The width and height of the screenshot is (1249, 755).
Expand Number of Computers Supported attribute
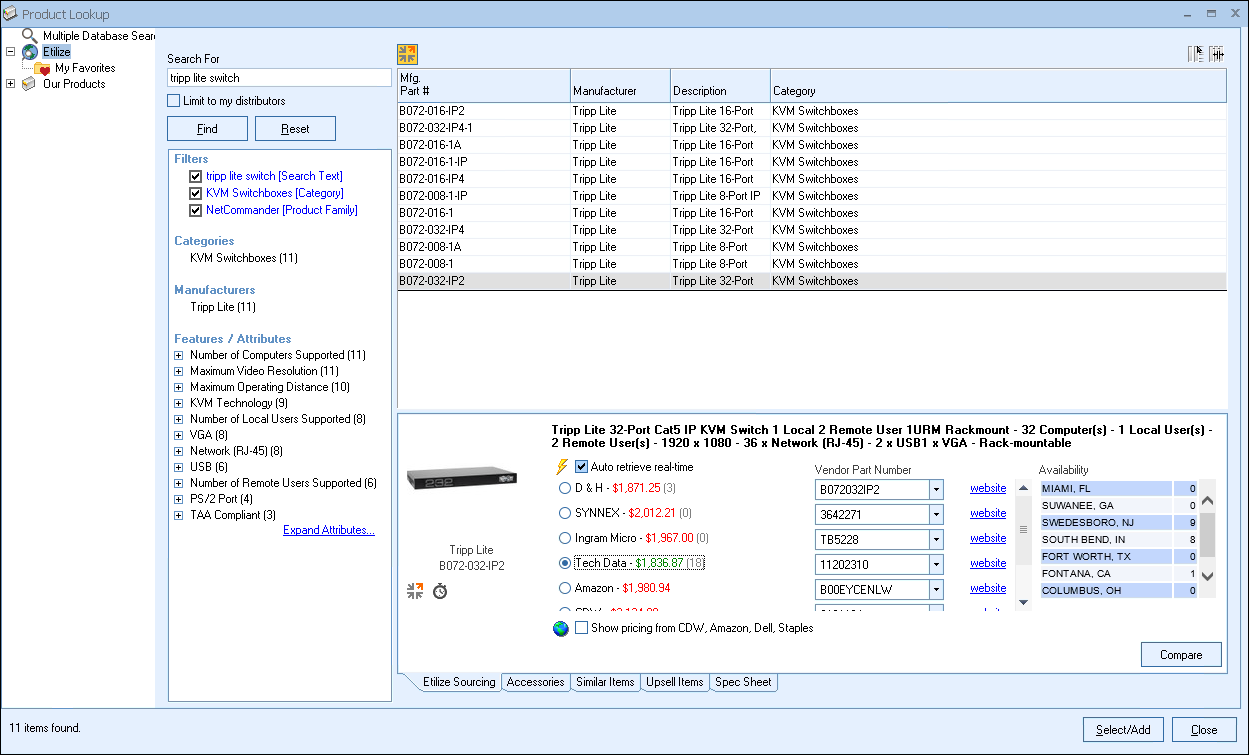178,355
